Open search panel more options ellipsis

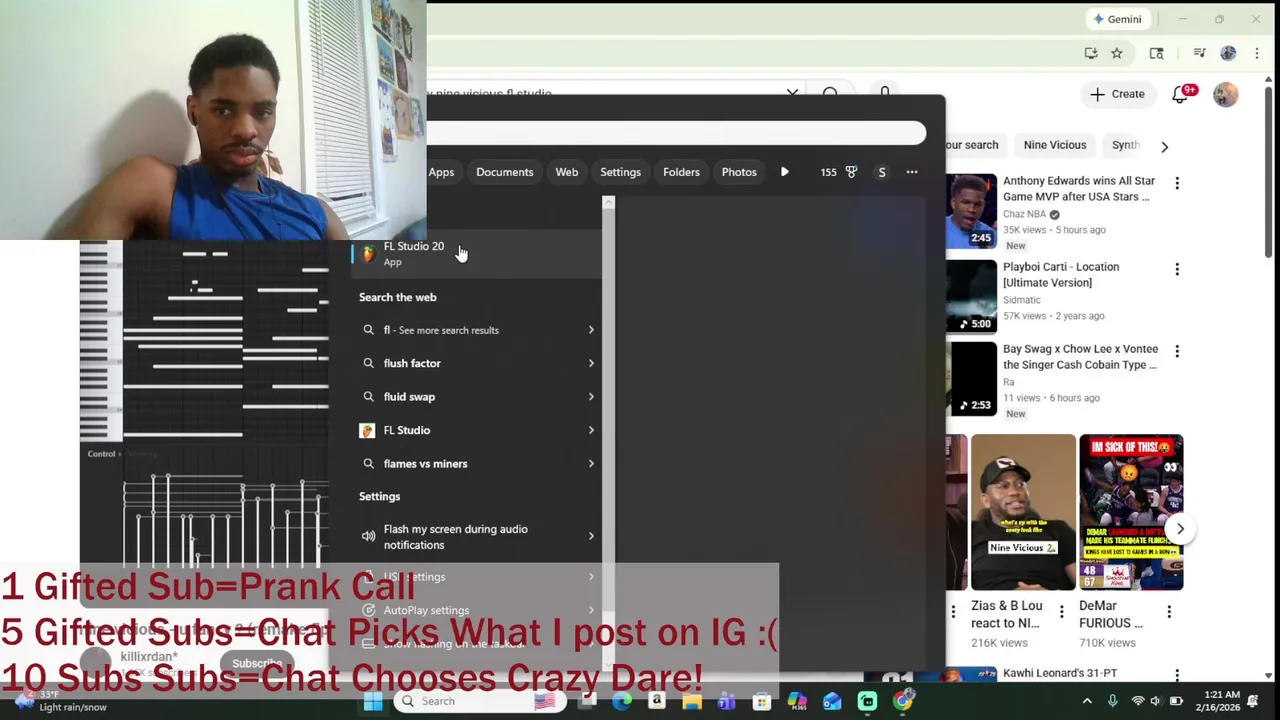(x=912, y=172)
